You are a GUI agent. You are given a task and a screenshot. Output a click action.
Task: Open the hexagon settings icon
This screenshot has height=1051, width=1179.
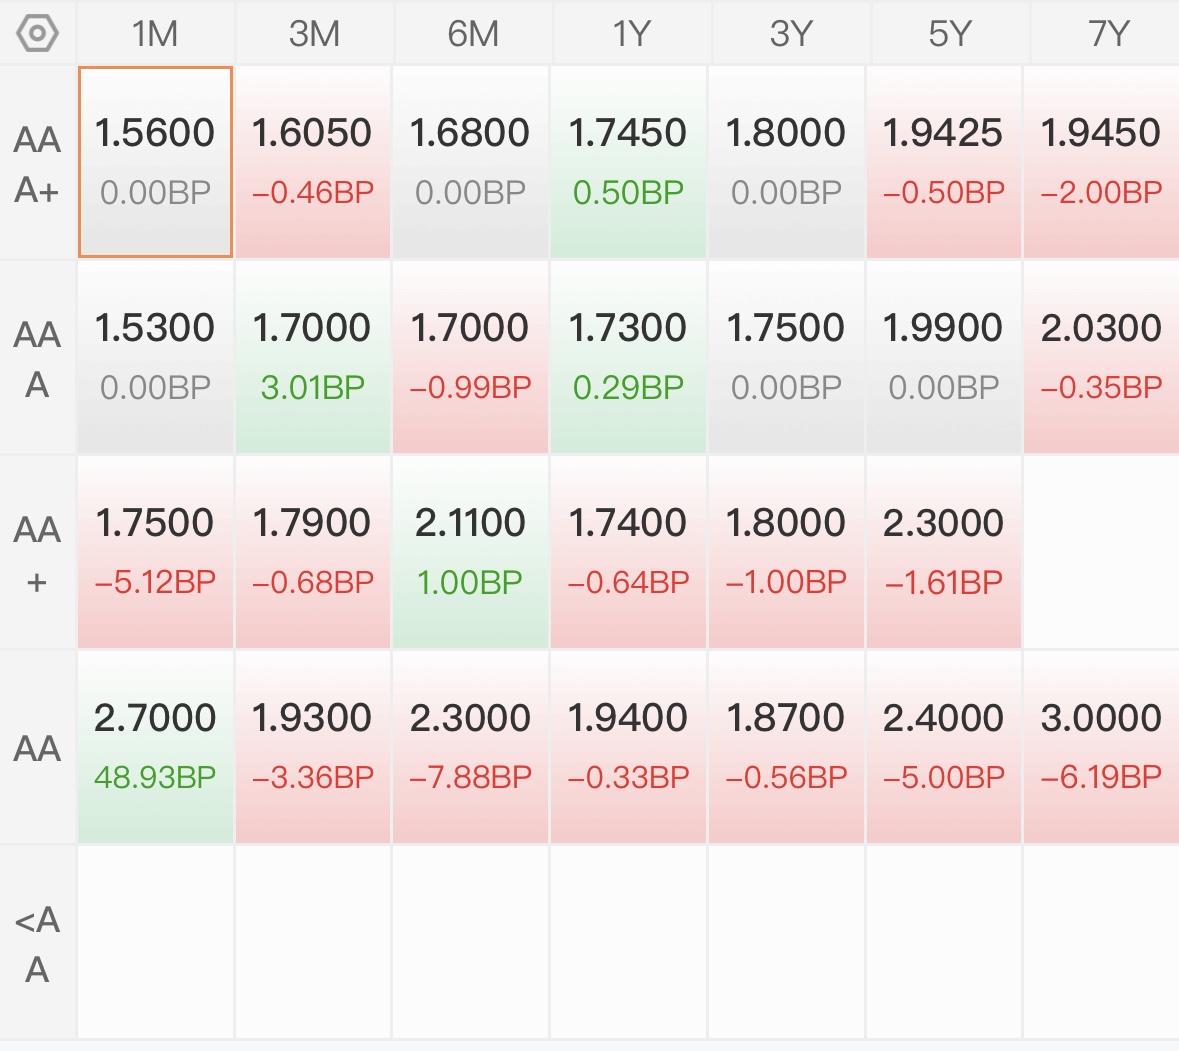[x=37, y=34]
